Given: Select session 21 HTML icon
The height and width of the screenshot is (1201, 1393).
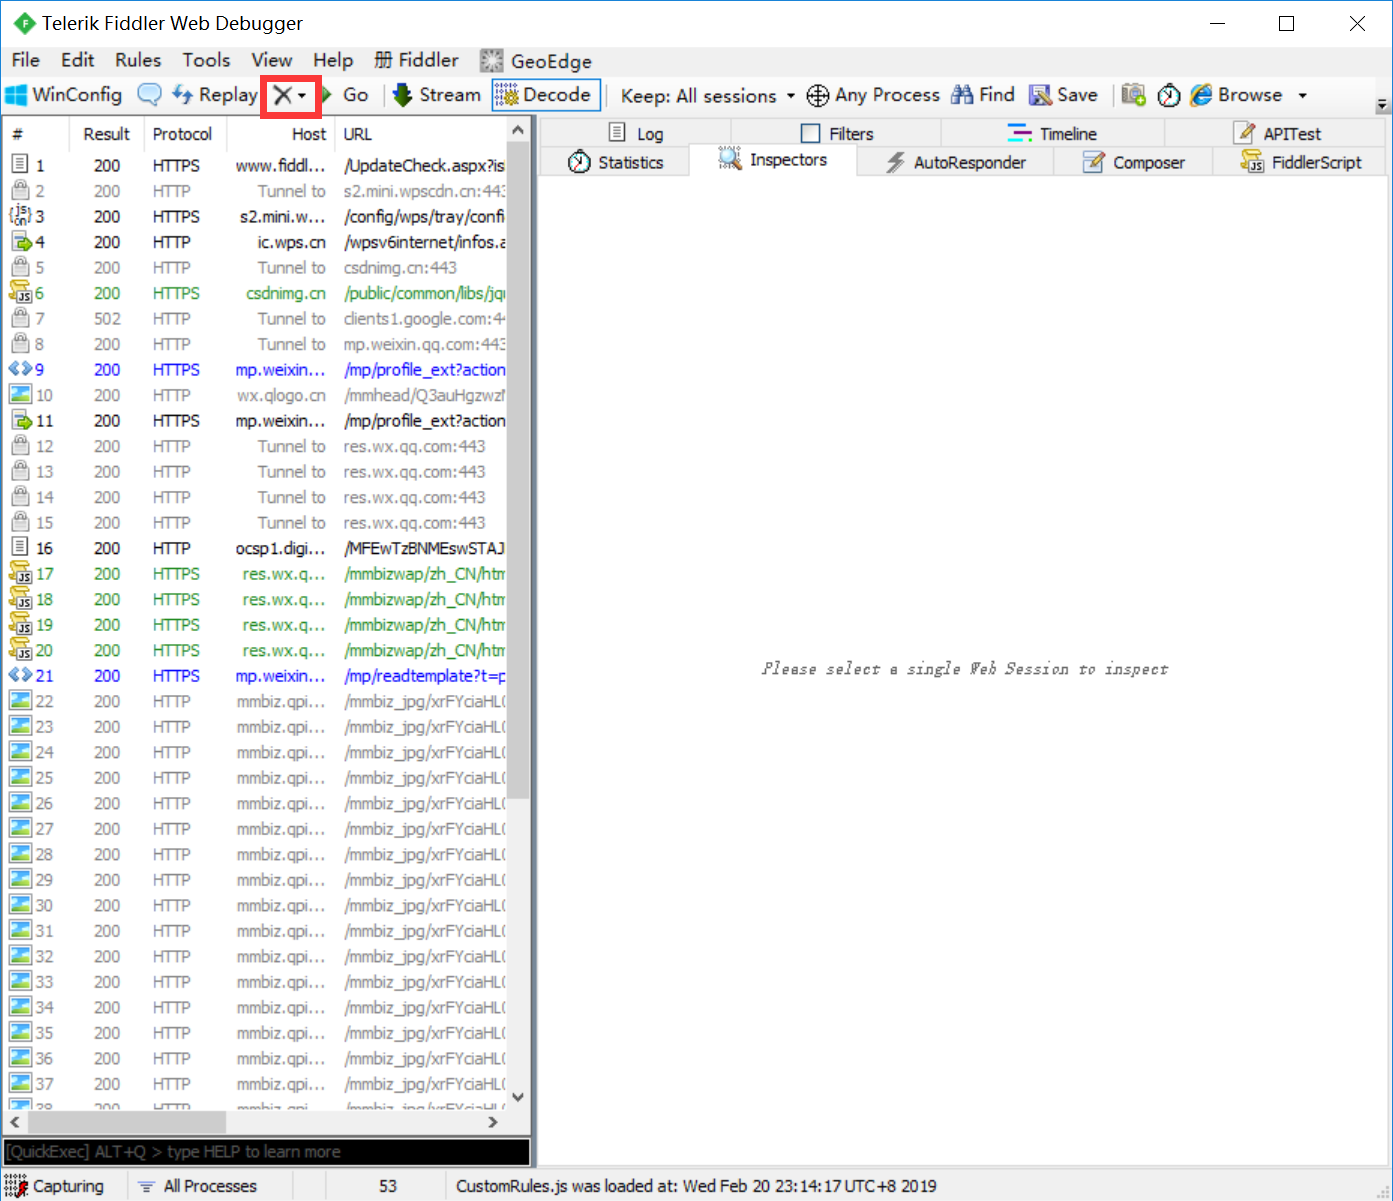Looking at the screenshot, I should [x=20, y=675].
